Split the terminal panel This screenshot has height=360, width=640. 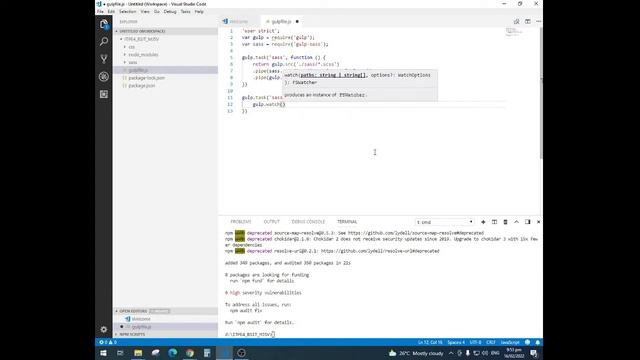494,222
